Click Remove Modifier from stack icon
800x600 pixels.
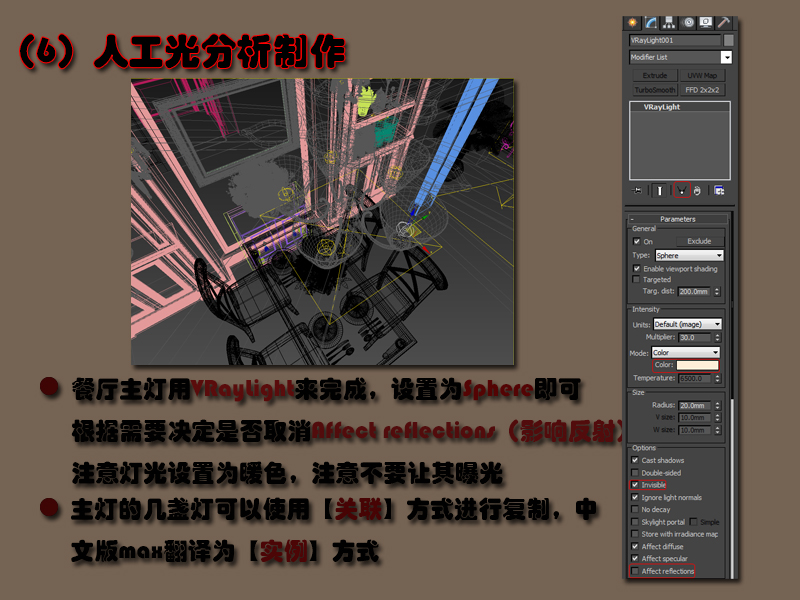[697, 191]
